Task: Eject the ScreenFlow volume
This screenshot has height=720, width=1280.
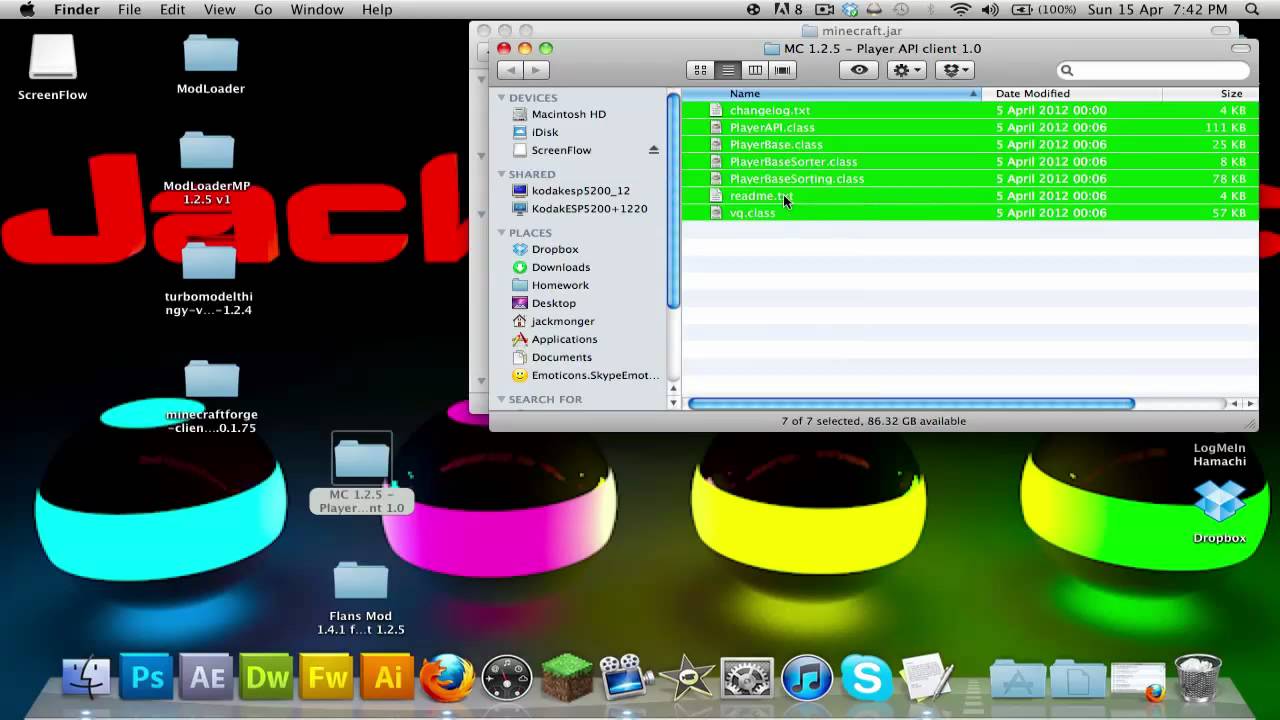Action: tap(654, 150)
